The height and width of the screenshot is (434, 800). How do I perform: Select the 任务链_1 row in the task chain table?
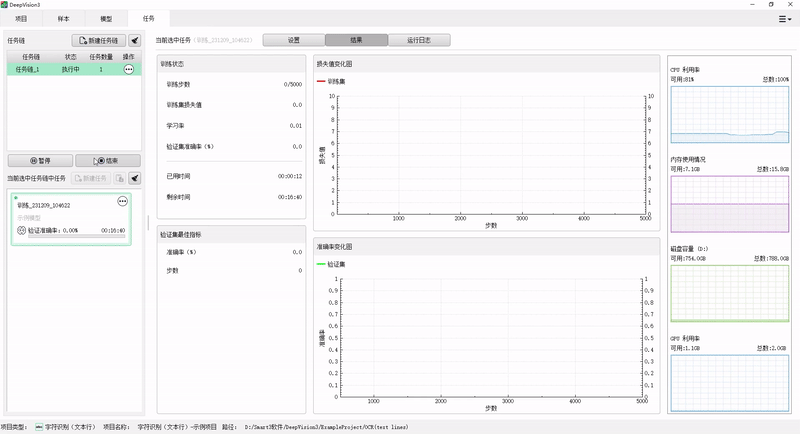coord(50,70)
